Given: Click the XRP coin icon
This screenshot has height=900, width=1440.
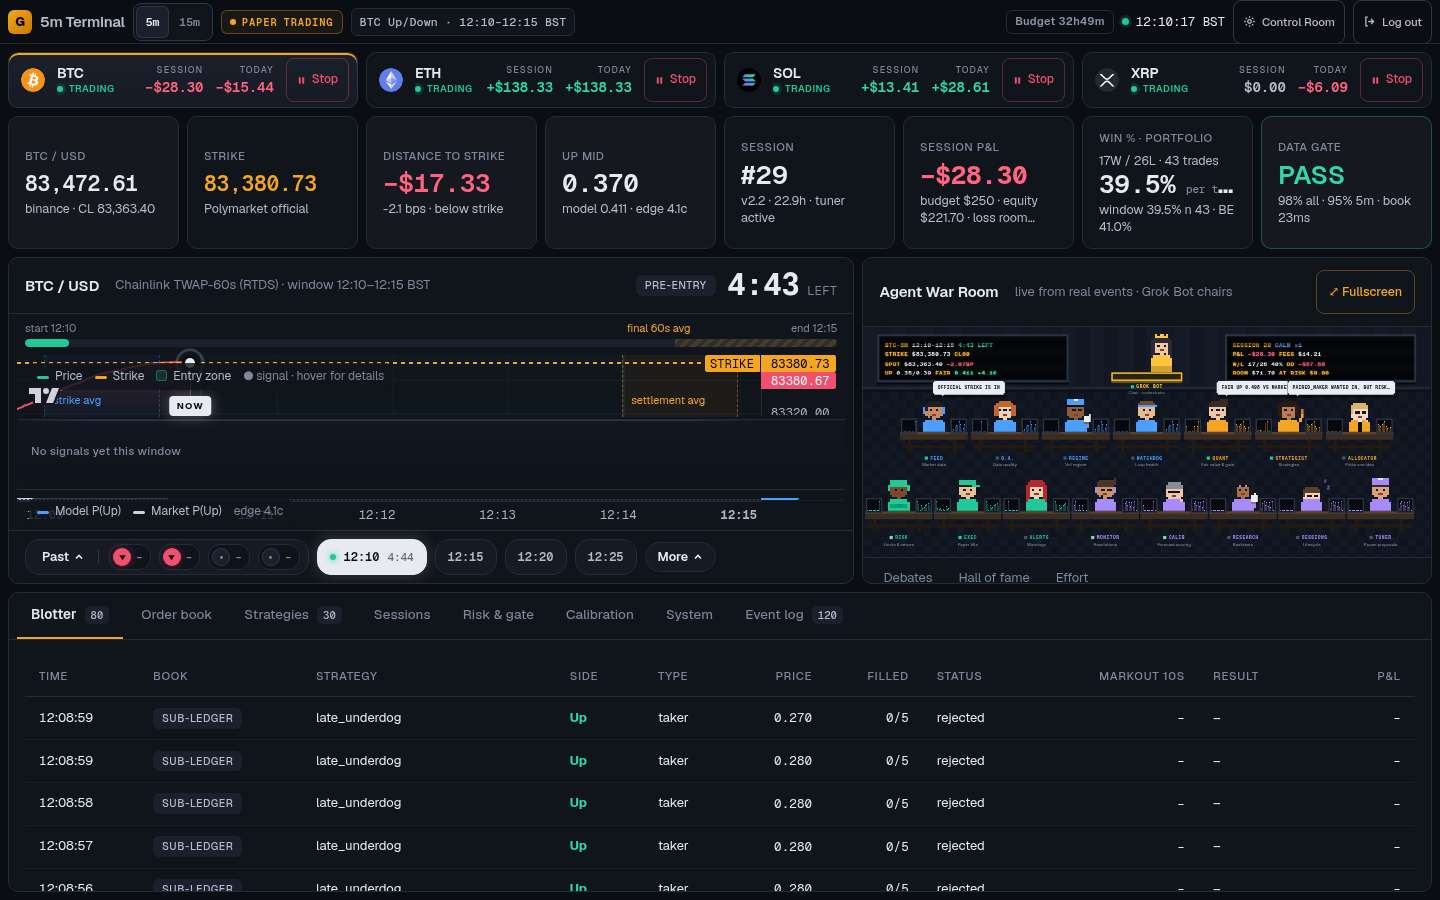Looking at the screenshot, I should click(1107, 80).
